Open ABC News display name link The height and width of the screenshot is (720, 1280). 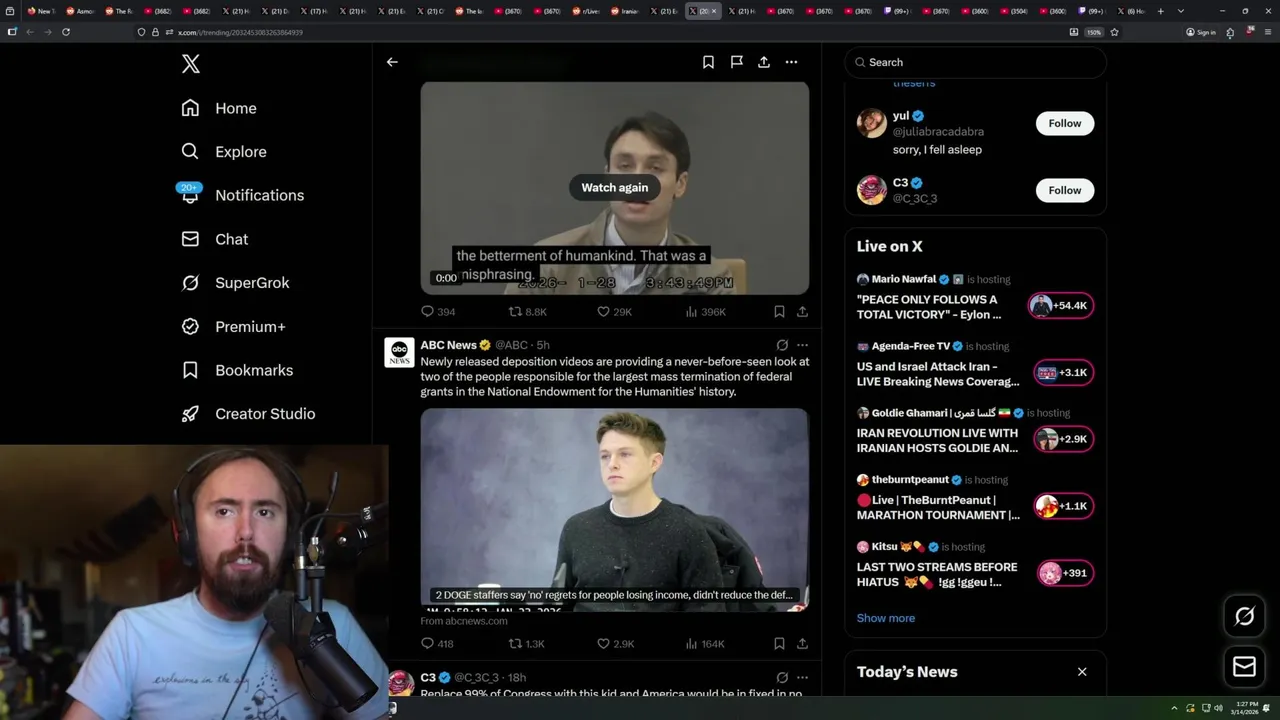tap(448, 345)
